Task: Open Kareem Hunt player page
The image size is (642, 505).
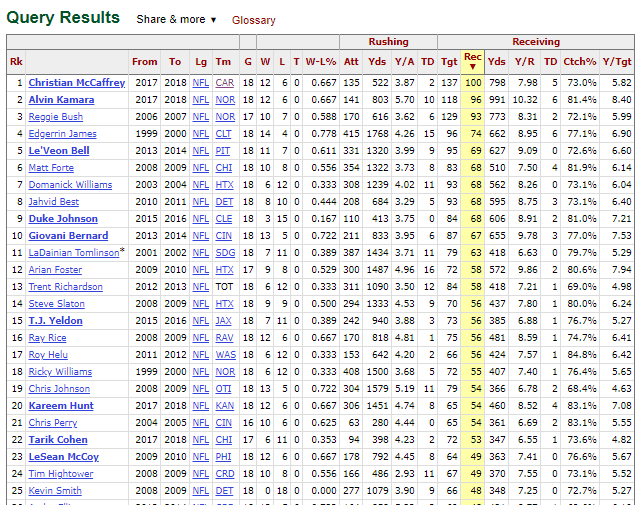Action: point(61,405)
